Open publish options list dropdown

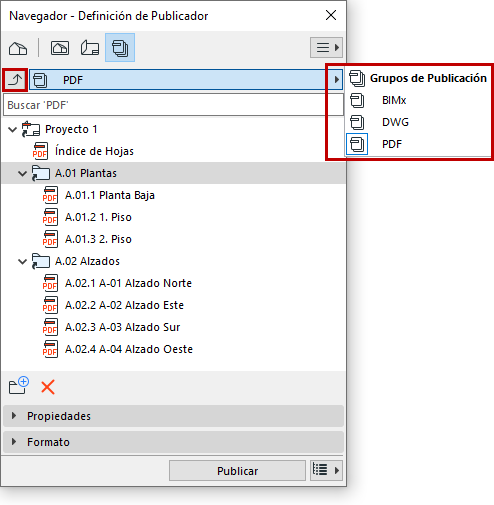[x=326, y=471]
